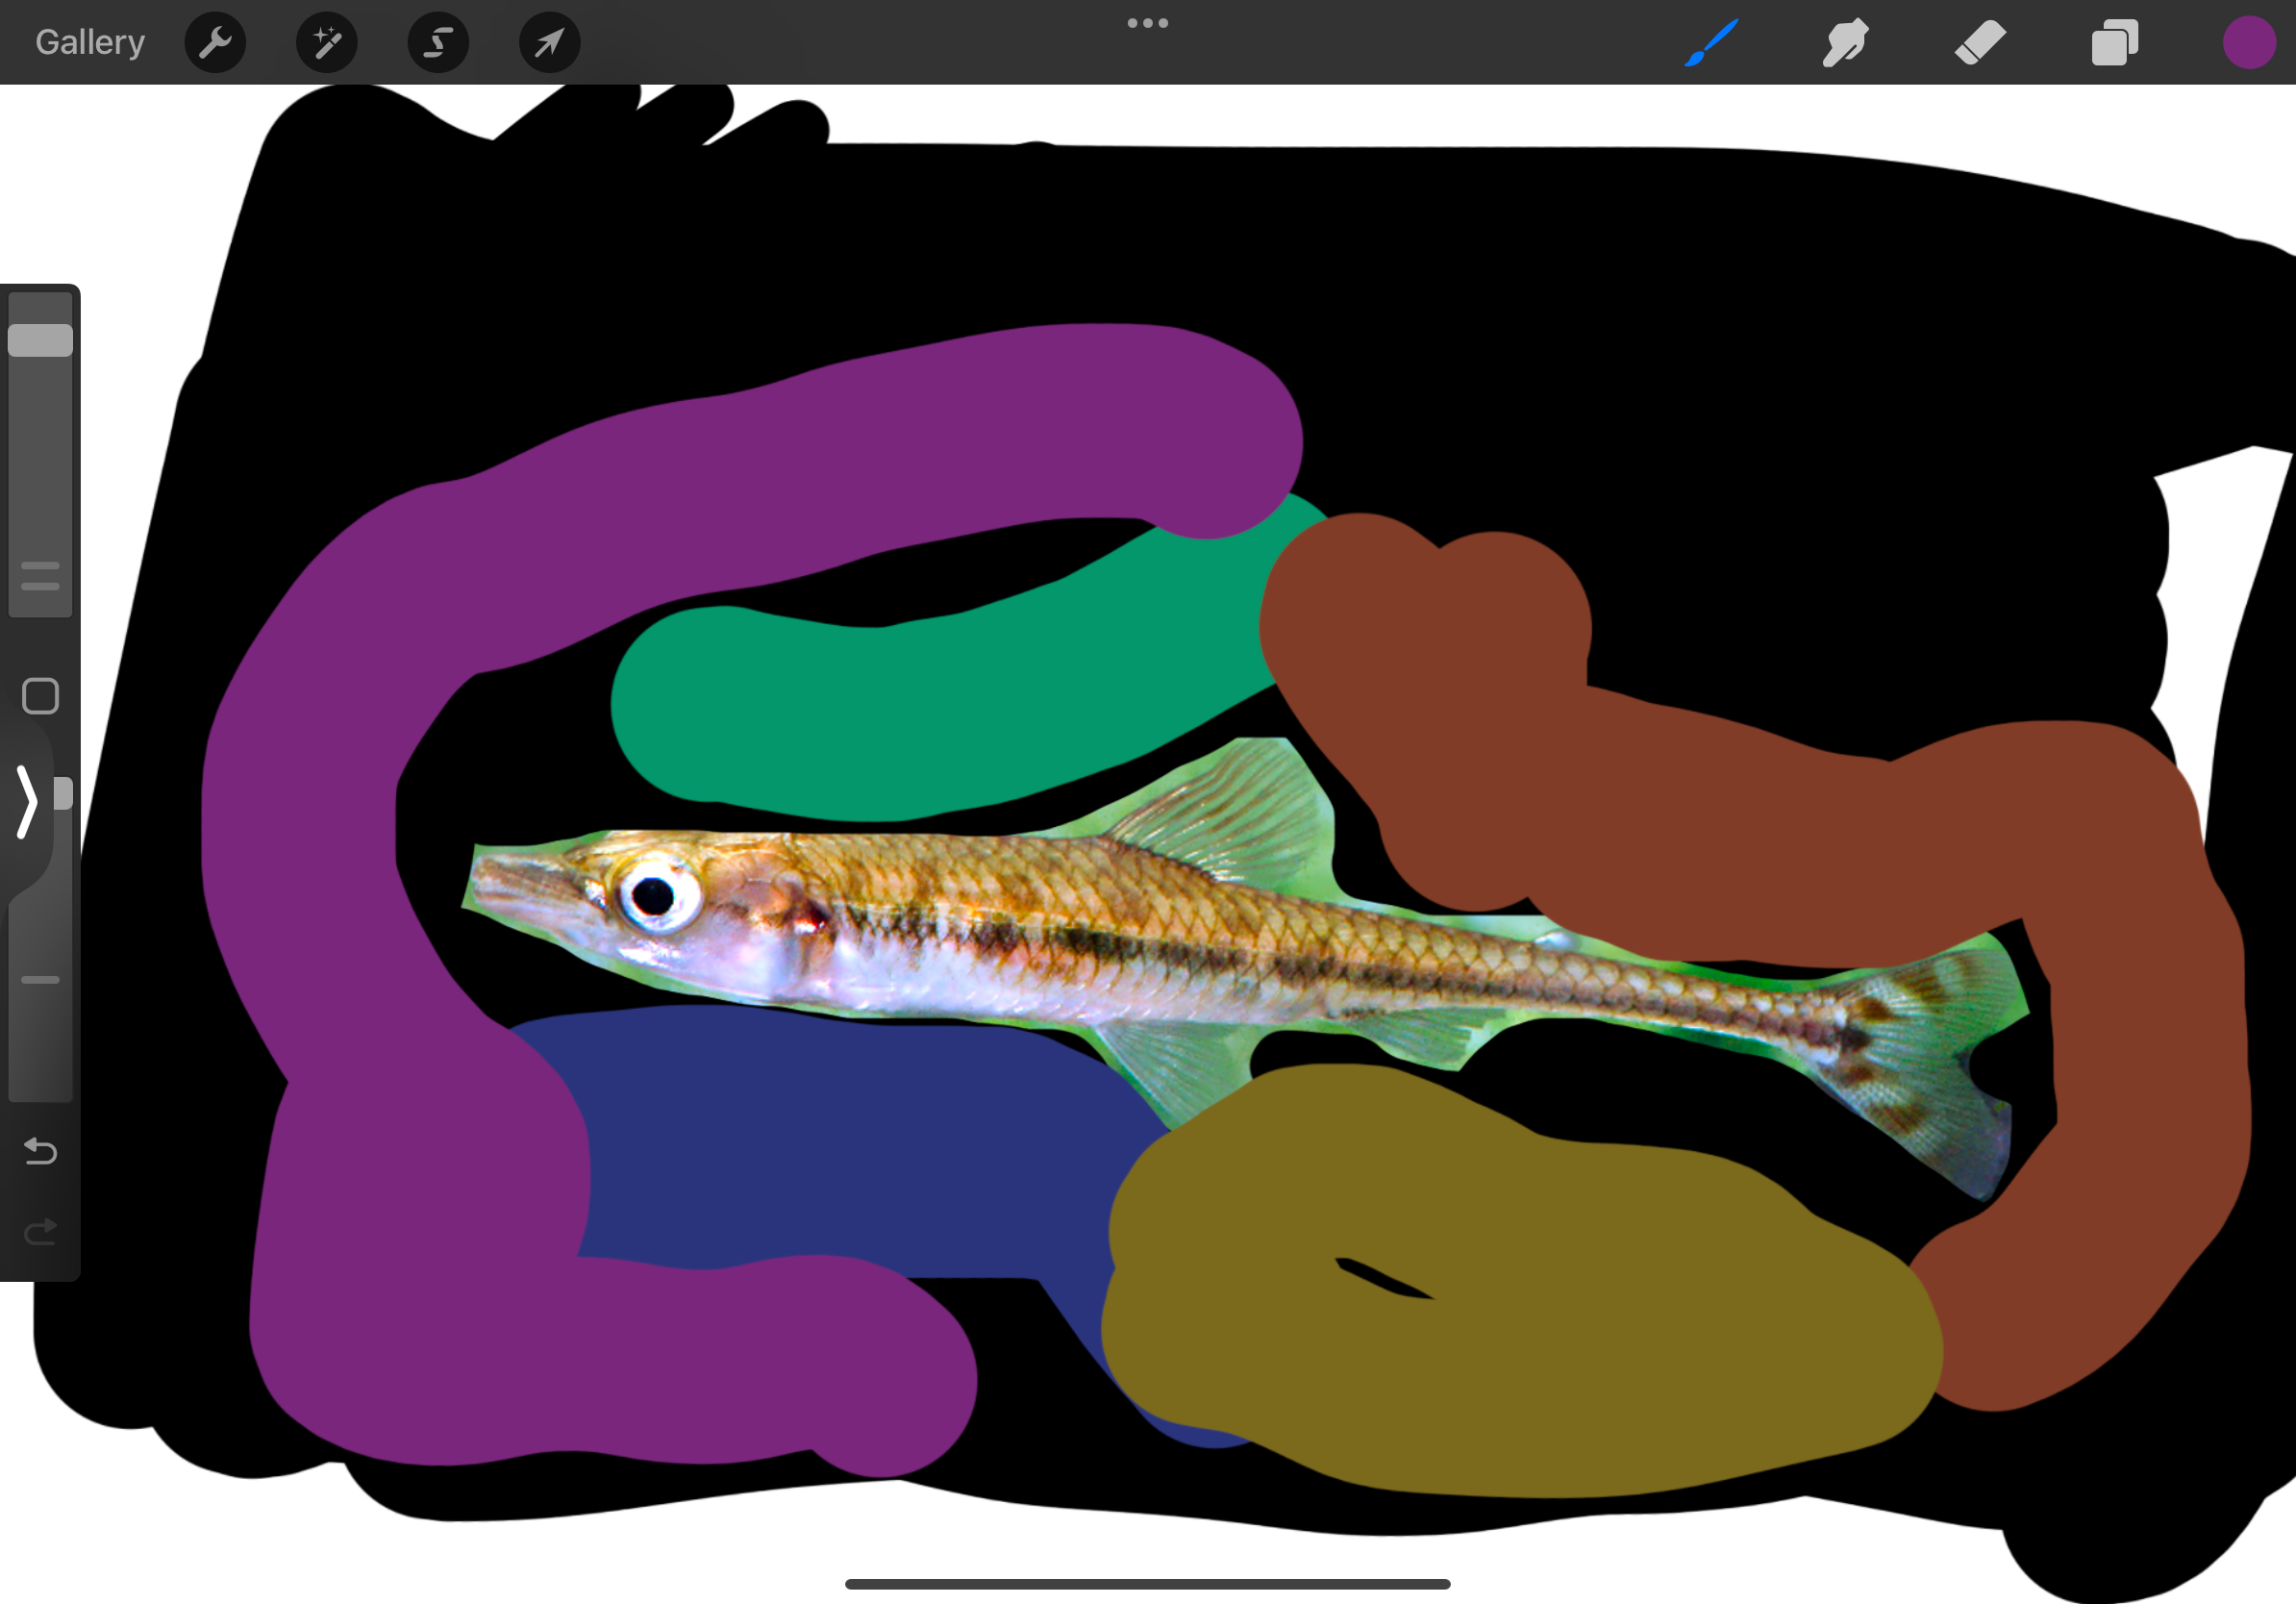Open the Layers panel
This screenshot has width=2296, height=1604.
(x=2114, y=43)
